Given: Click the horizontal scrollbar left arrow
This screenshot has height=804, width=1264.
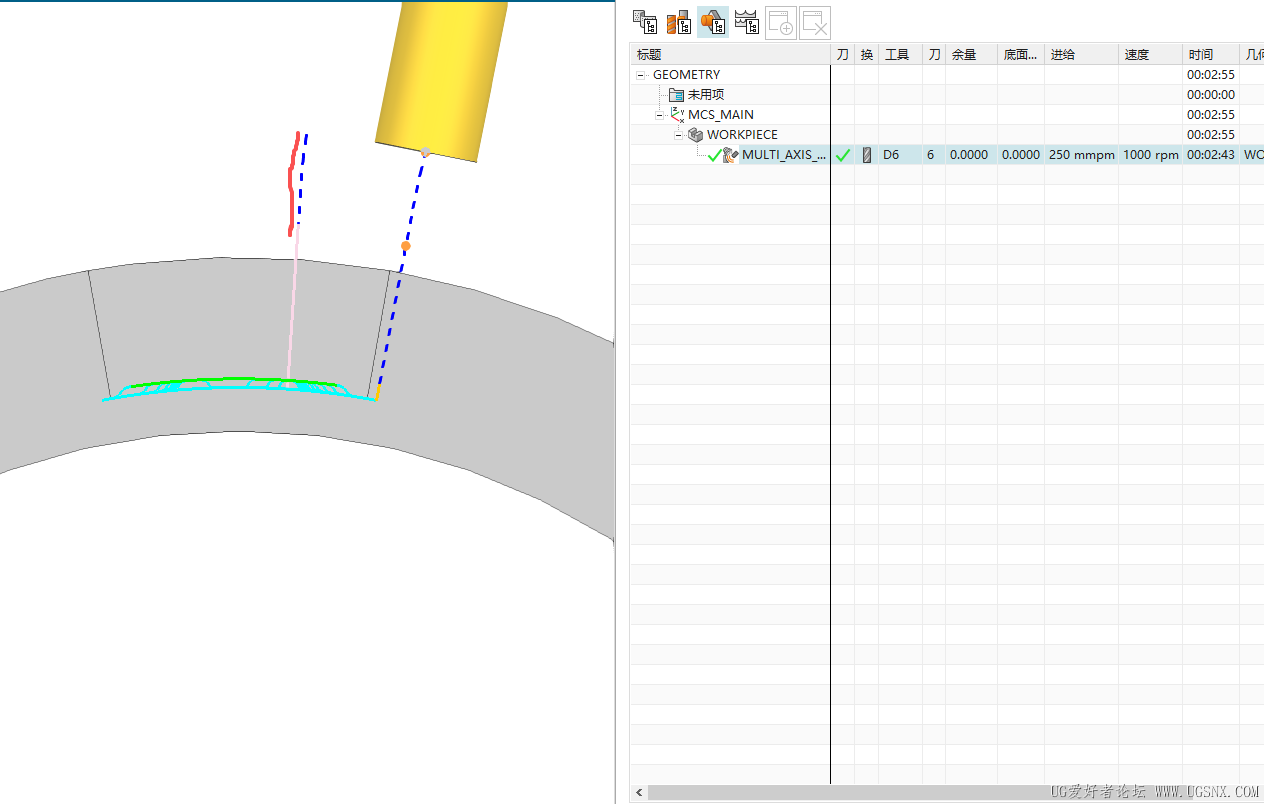Looking at the screenshot, I should click(638, 792).
